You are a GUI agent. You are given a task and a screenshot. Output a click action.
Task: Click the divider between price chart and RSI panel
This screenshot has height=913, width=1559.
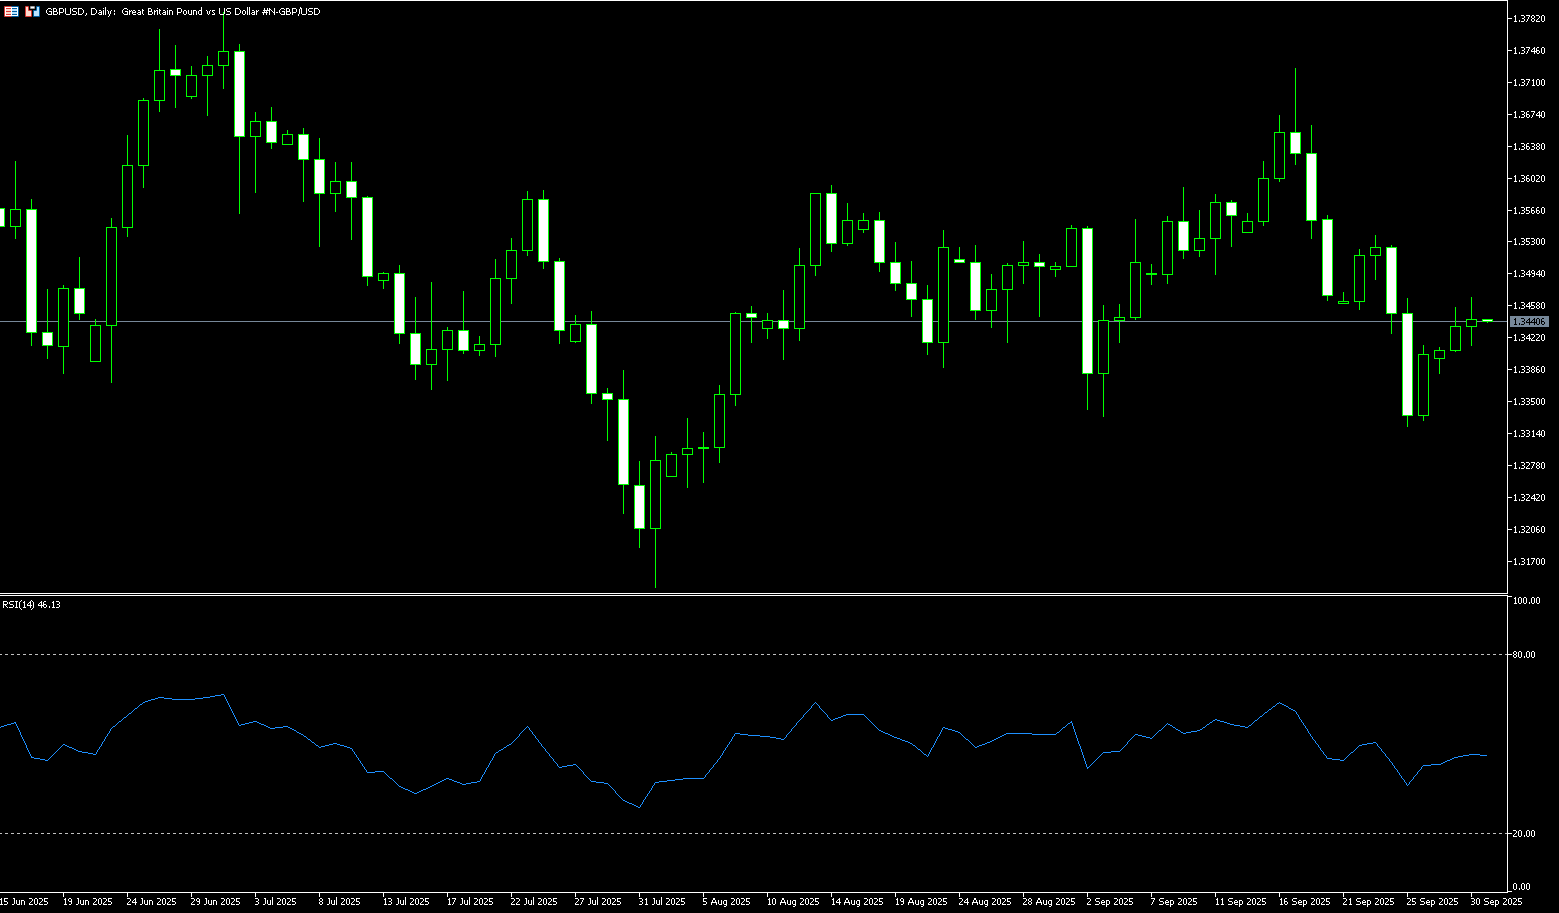750,595
